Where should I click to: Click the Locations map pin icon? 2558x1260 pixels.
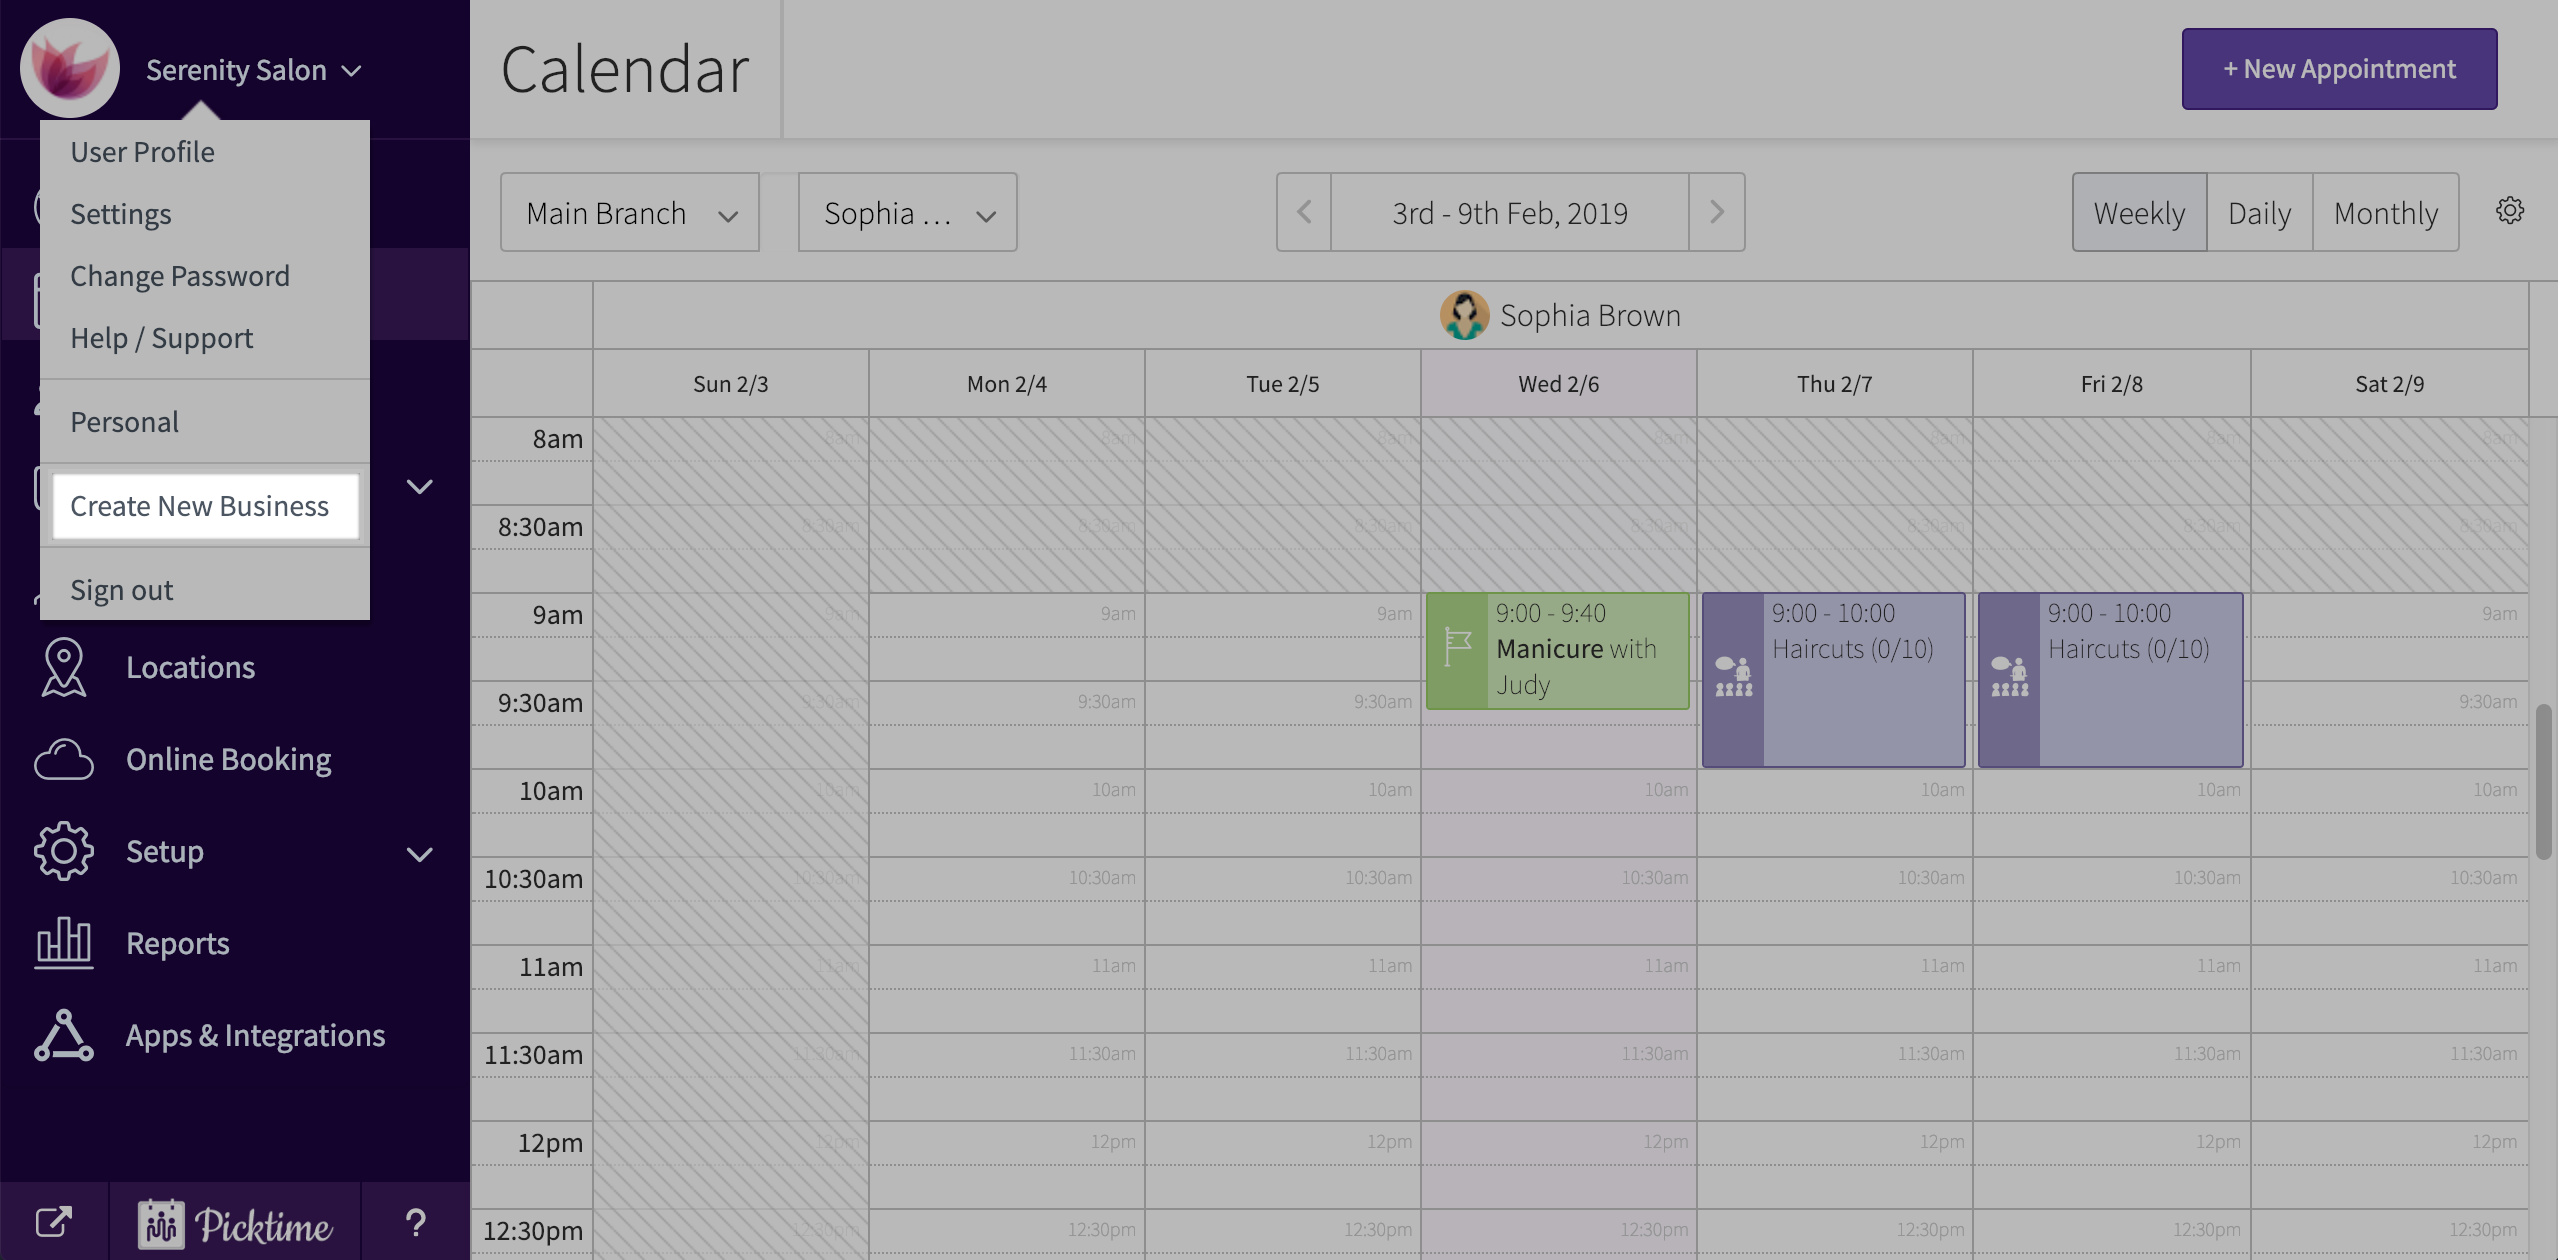click(64, 667)
